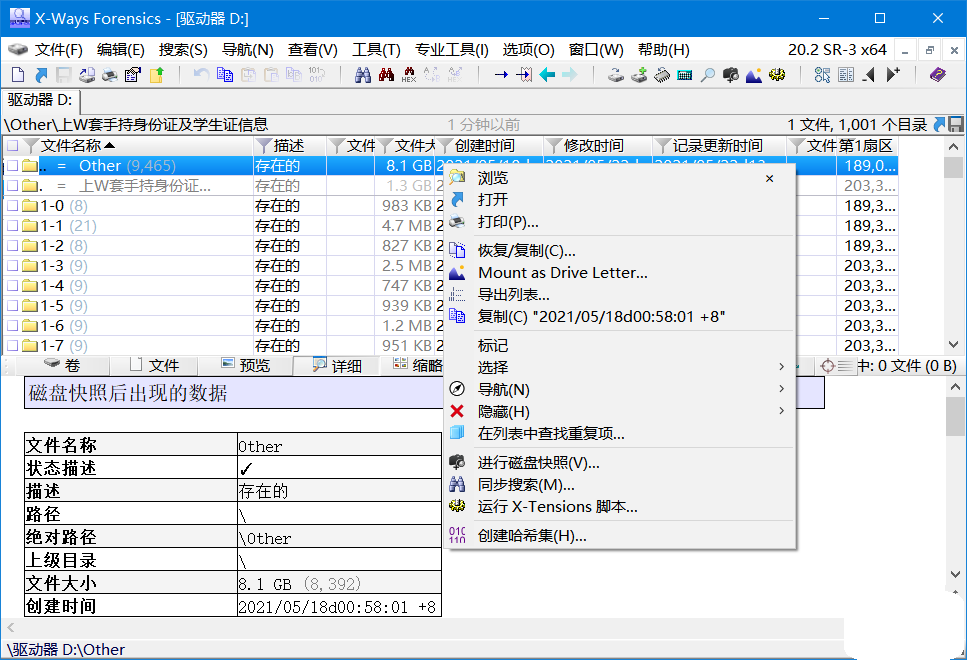Image resolution: width=967 pixels, height=660 pixels.
Task: Click the Copy block toolbar icon
Action: (225, 75)
